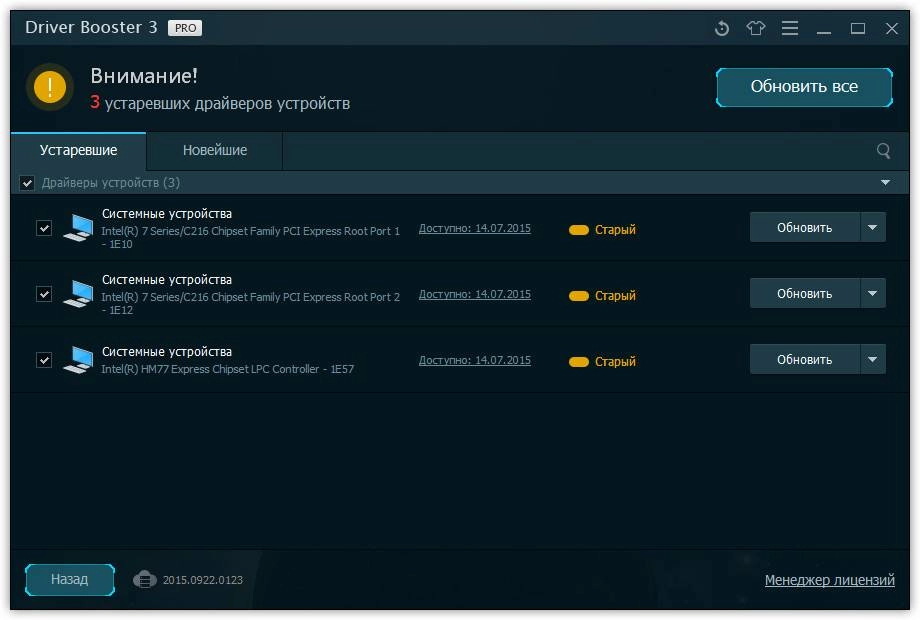Toggle the "Драйверы устройств (3)" select-all checkbox
The width and height of the screenshot is (920, 620).
27,183
